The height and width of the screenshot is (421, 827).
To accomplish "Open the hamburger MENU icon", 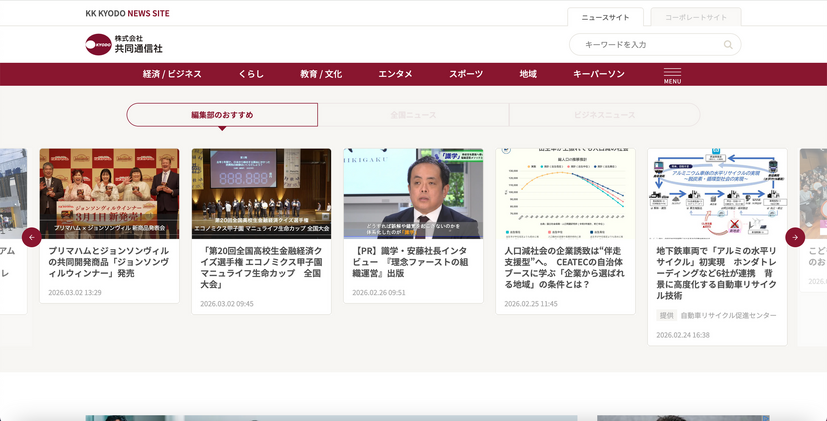I will click(672, 75).
